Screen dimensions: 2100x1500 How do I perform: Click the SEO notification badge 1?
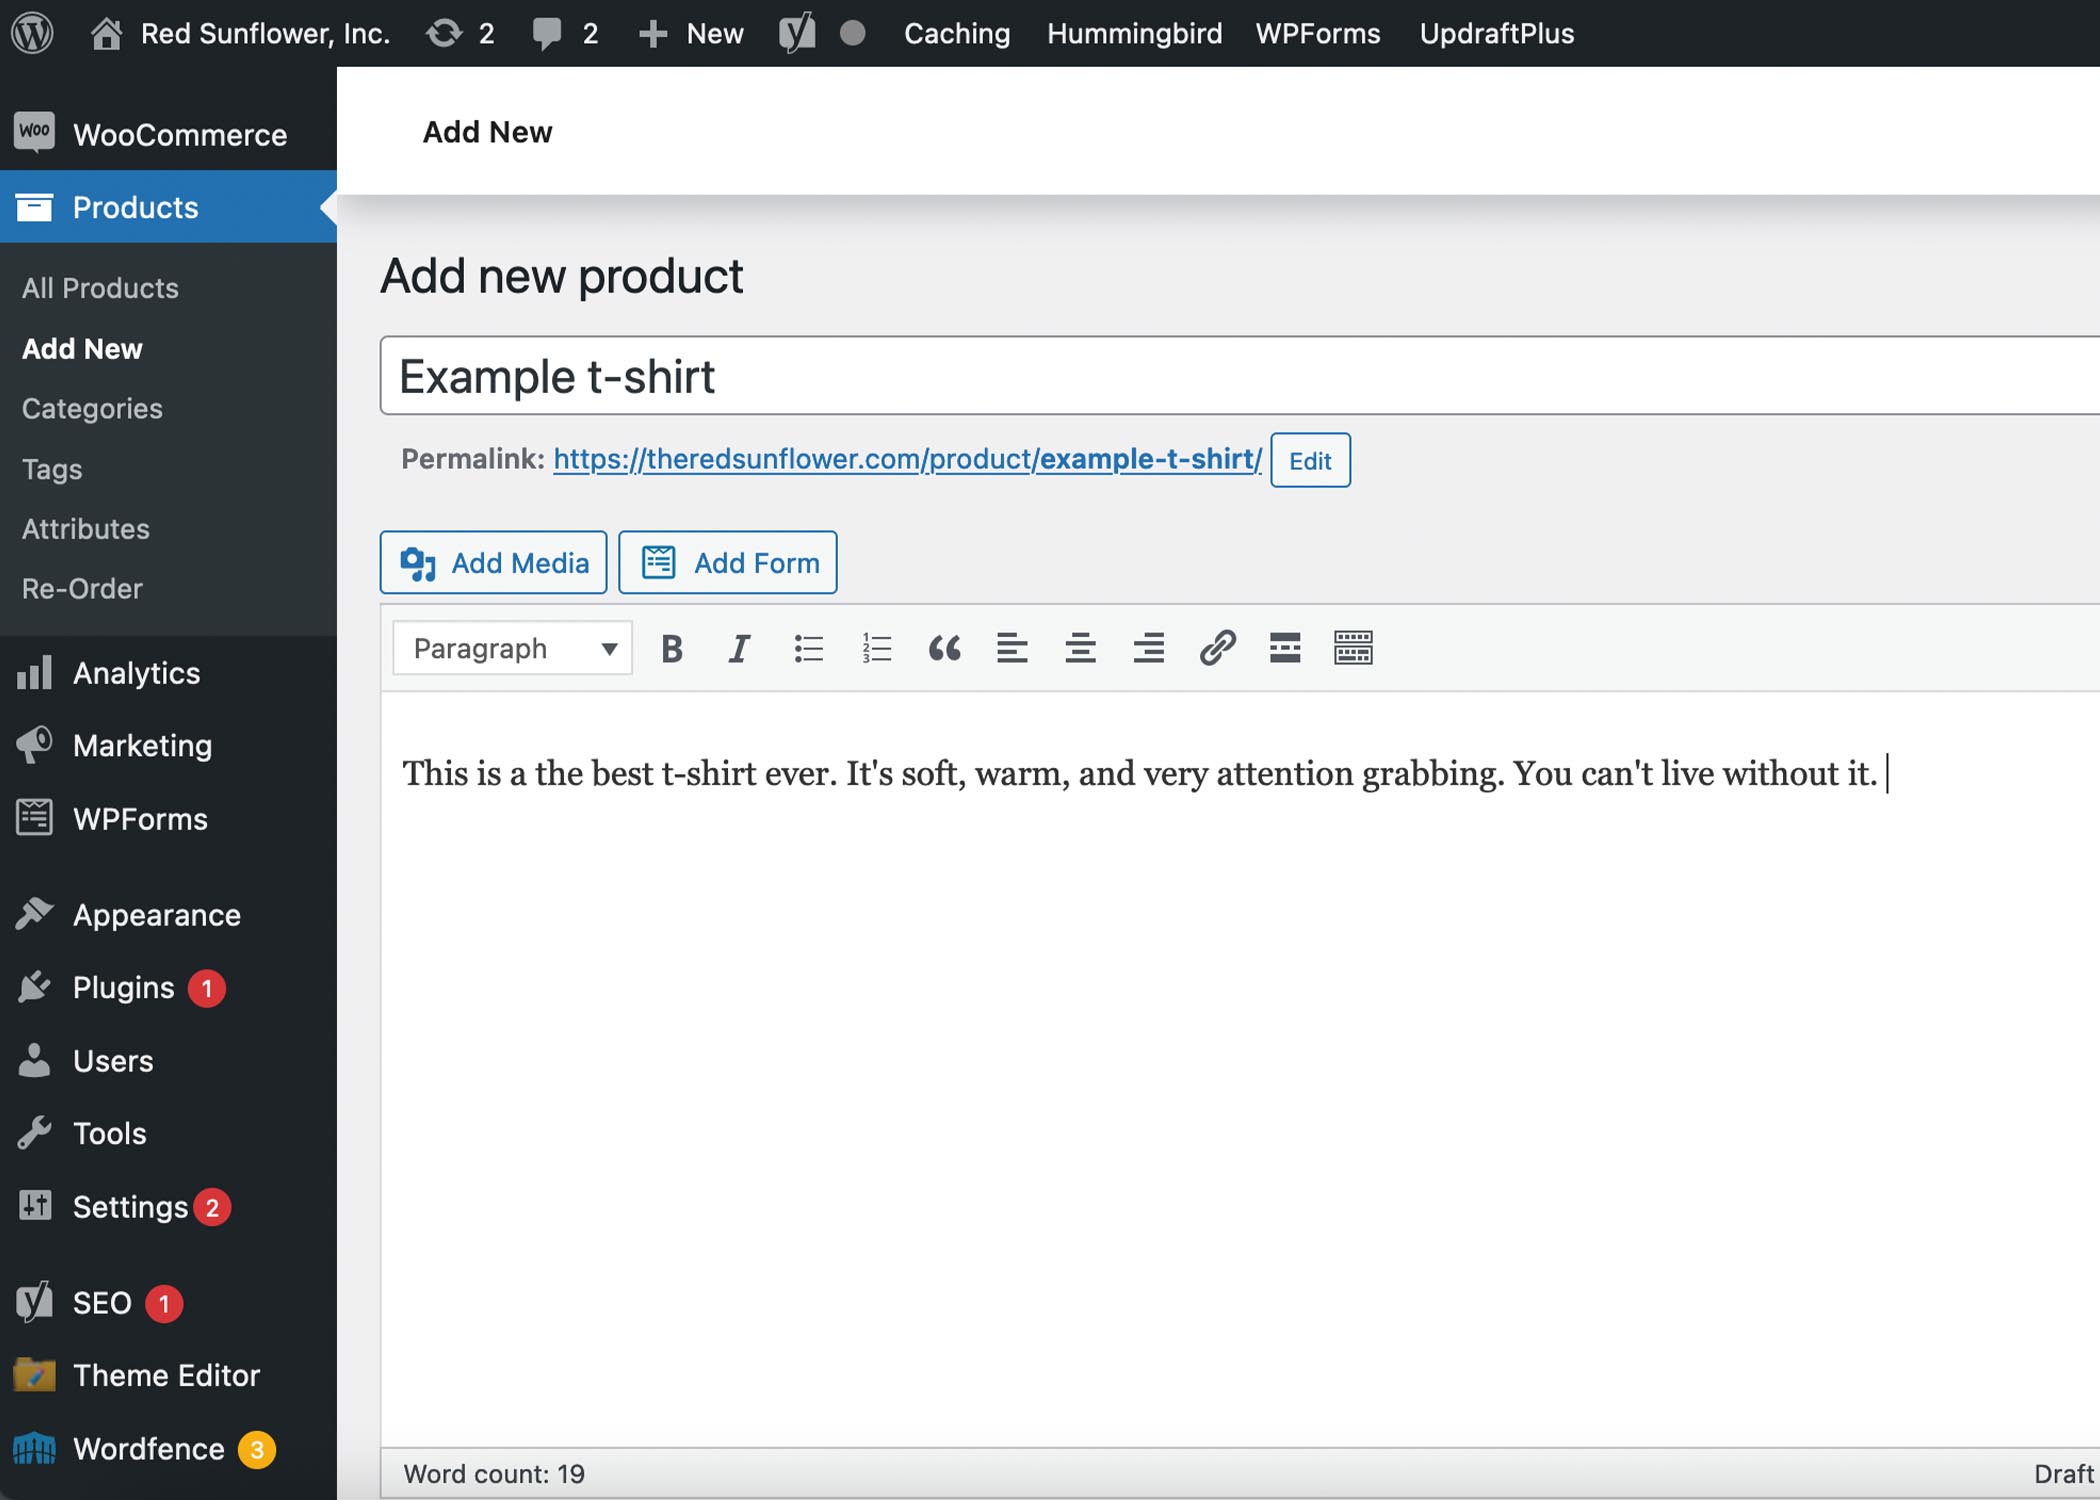pyautogui.click(x=164, y=1303)
